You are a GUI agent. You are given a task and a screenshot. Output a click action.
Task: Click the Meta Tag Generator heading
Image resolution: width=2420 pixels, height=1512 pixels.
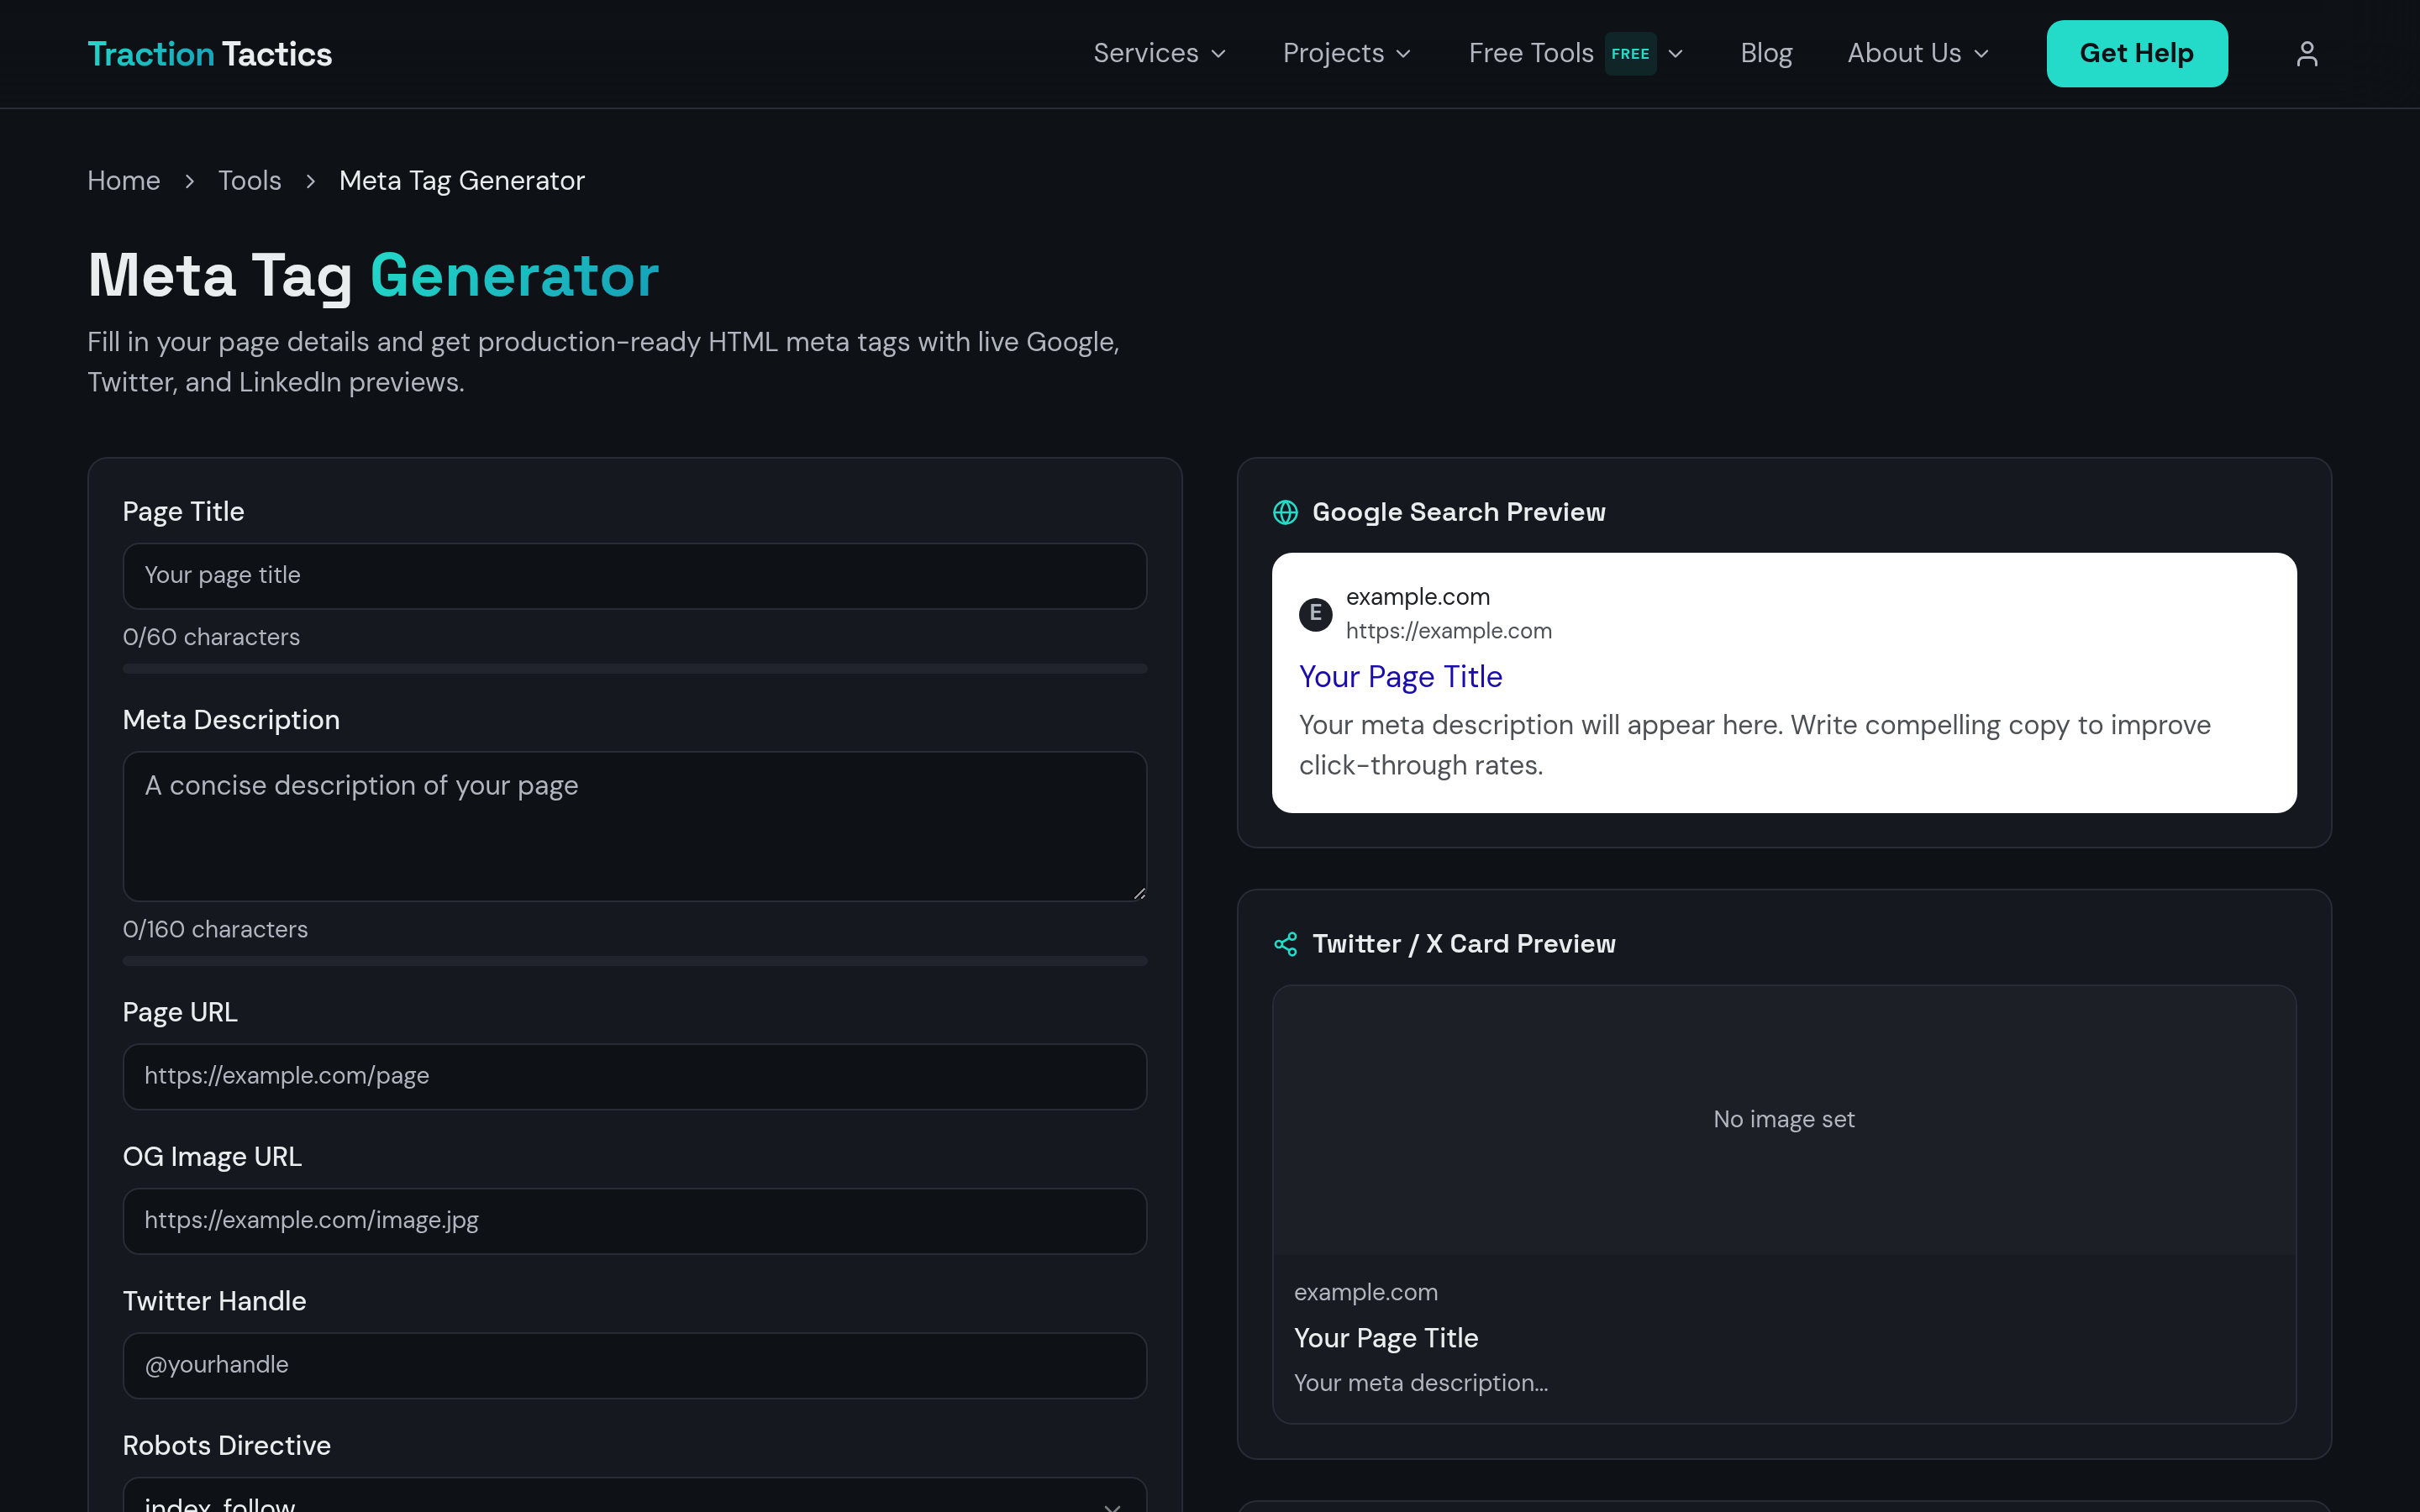pyautogui.click(x=373, y=275)
